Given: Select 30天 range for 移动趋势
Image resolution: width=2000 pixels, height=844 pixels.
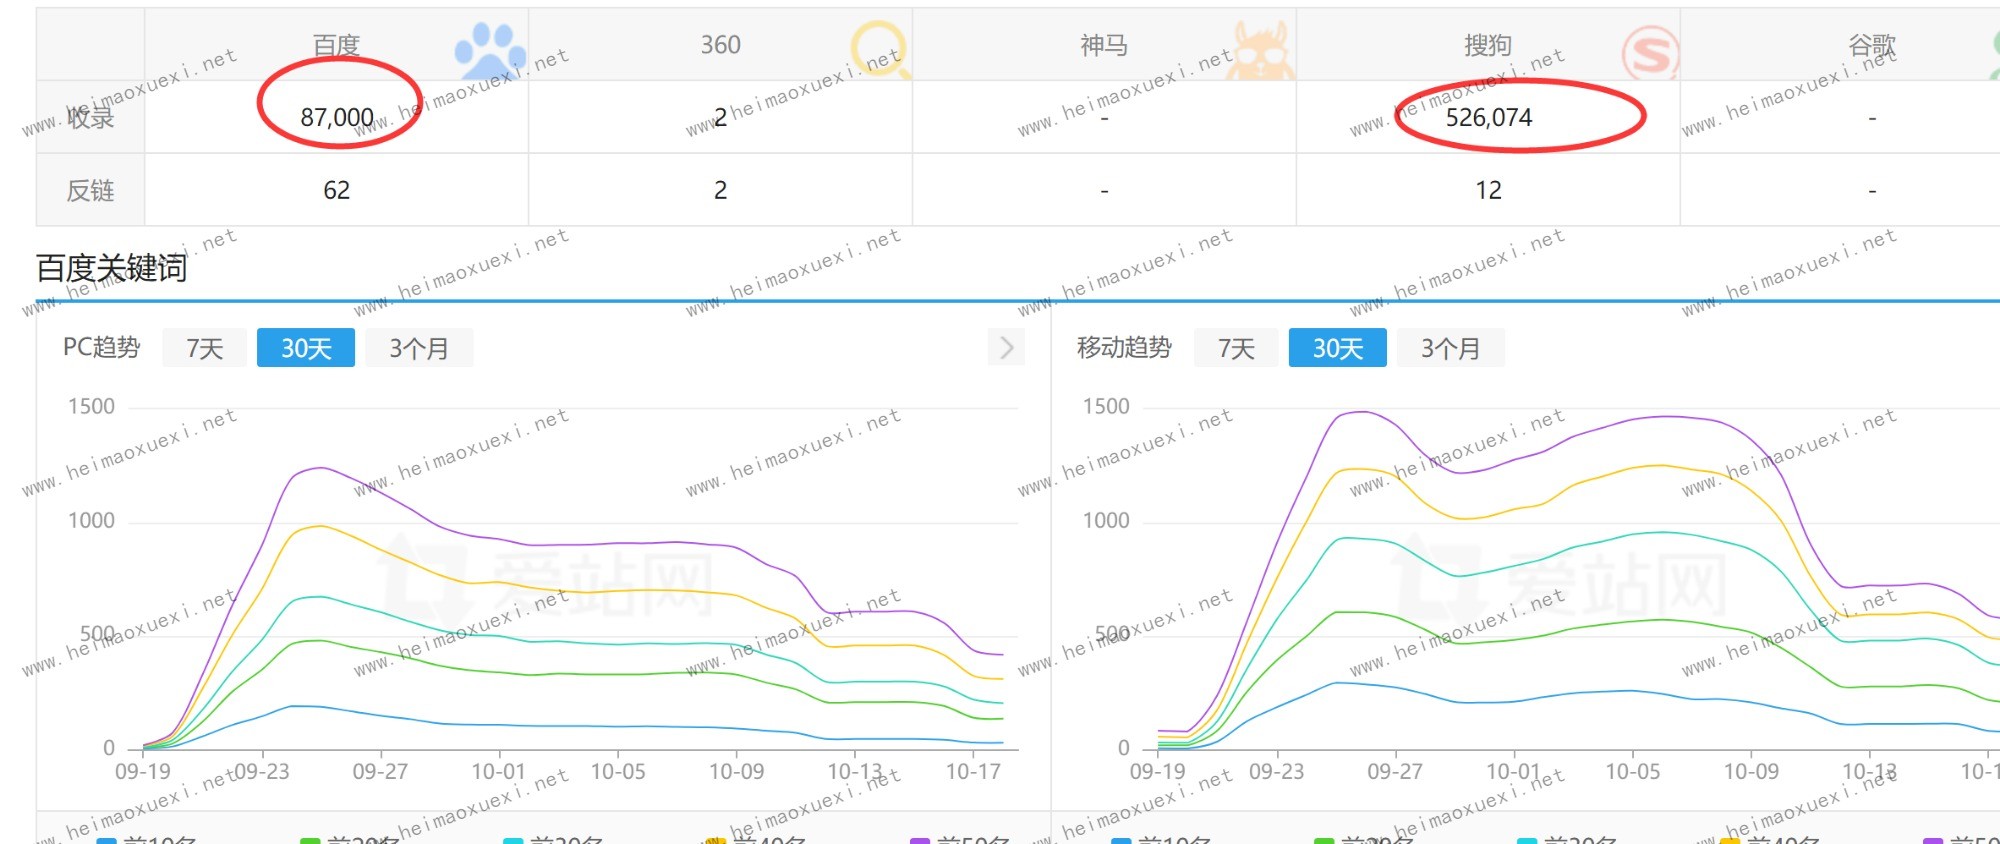Looking at the screenshot, I should click(x=1337, y=348).
